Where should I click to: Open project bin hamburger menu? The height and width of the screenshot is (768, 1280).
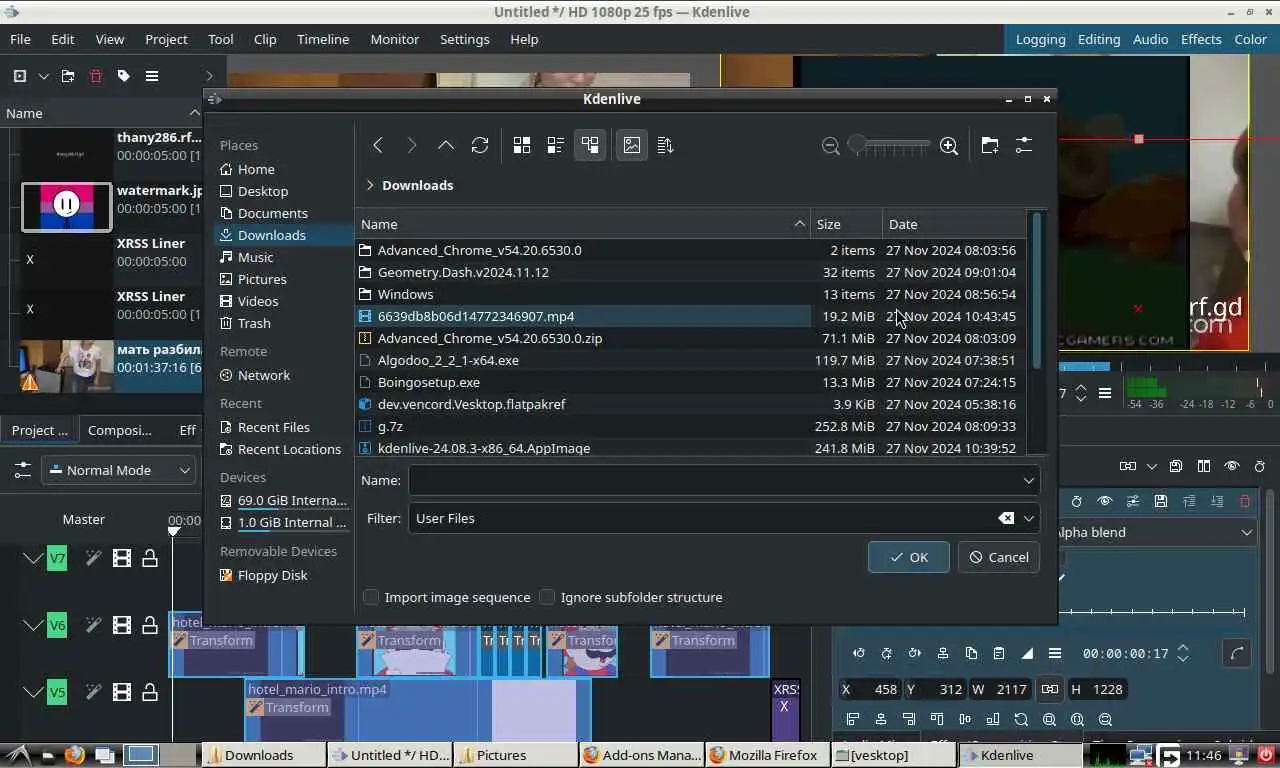click(x=152, y=76)
